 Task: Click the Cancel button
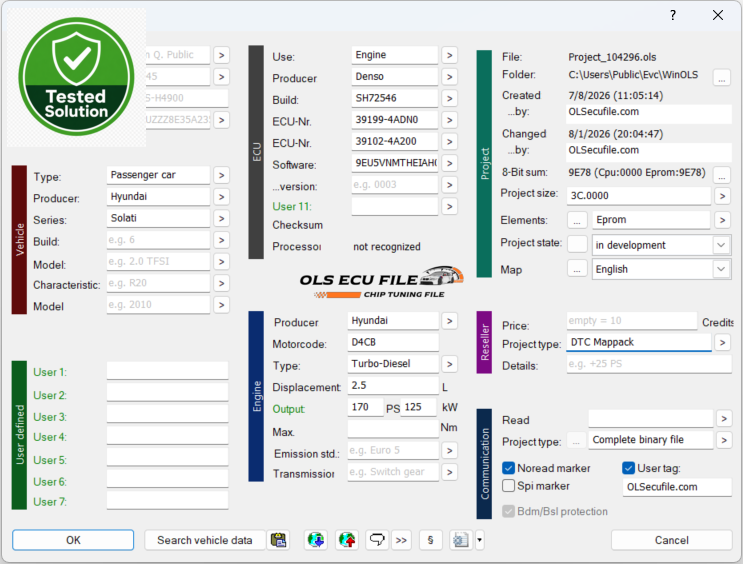[x=671, y=540]
